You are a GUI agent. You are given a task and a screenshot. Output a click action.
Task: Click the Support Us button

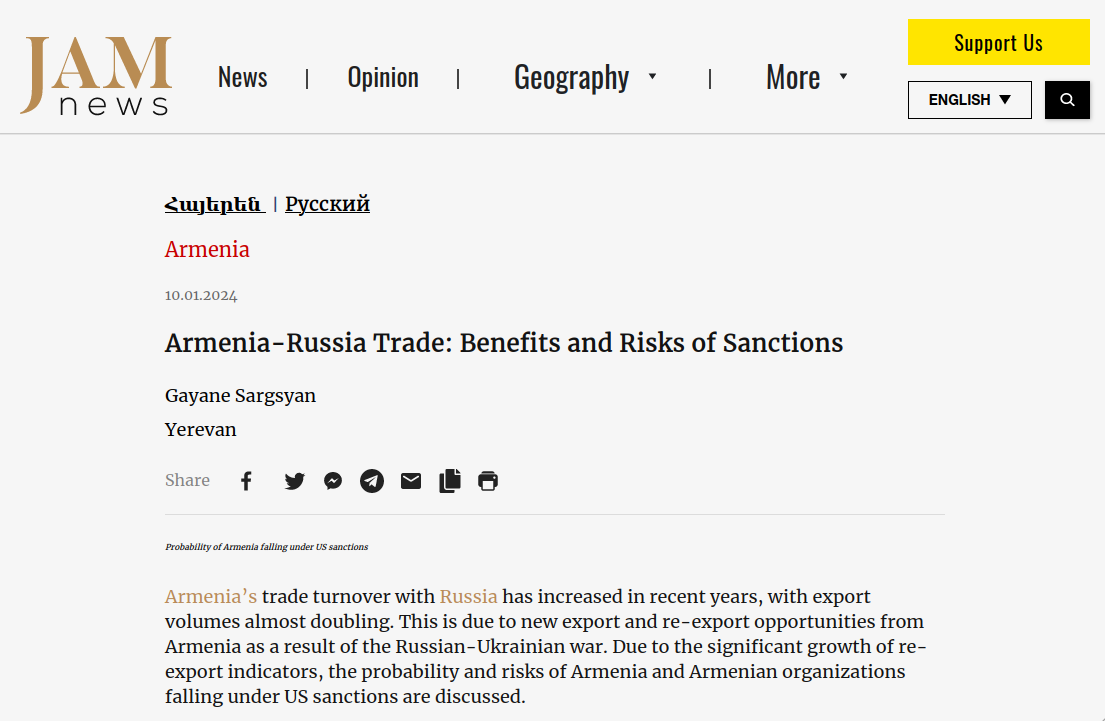coord(998,42)
